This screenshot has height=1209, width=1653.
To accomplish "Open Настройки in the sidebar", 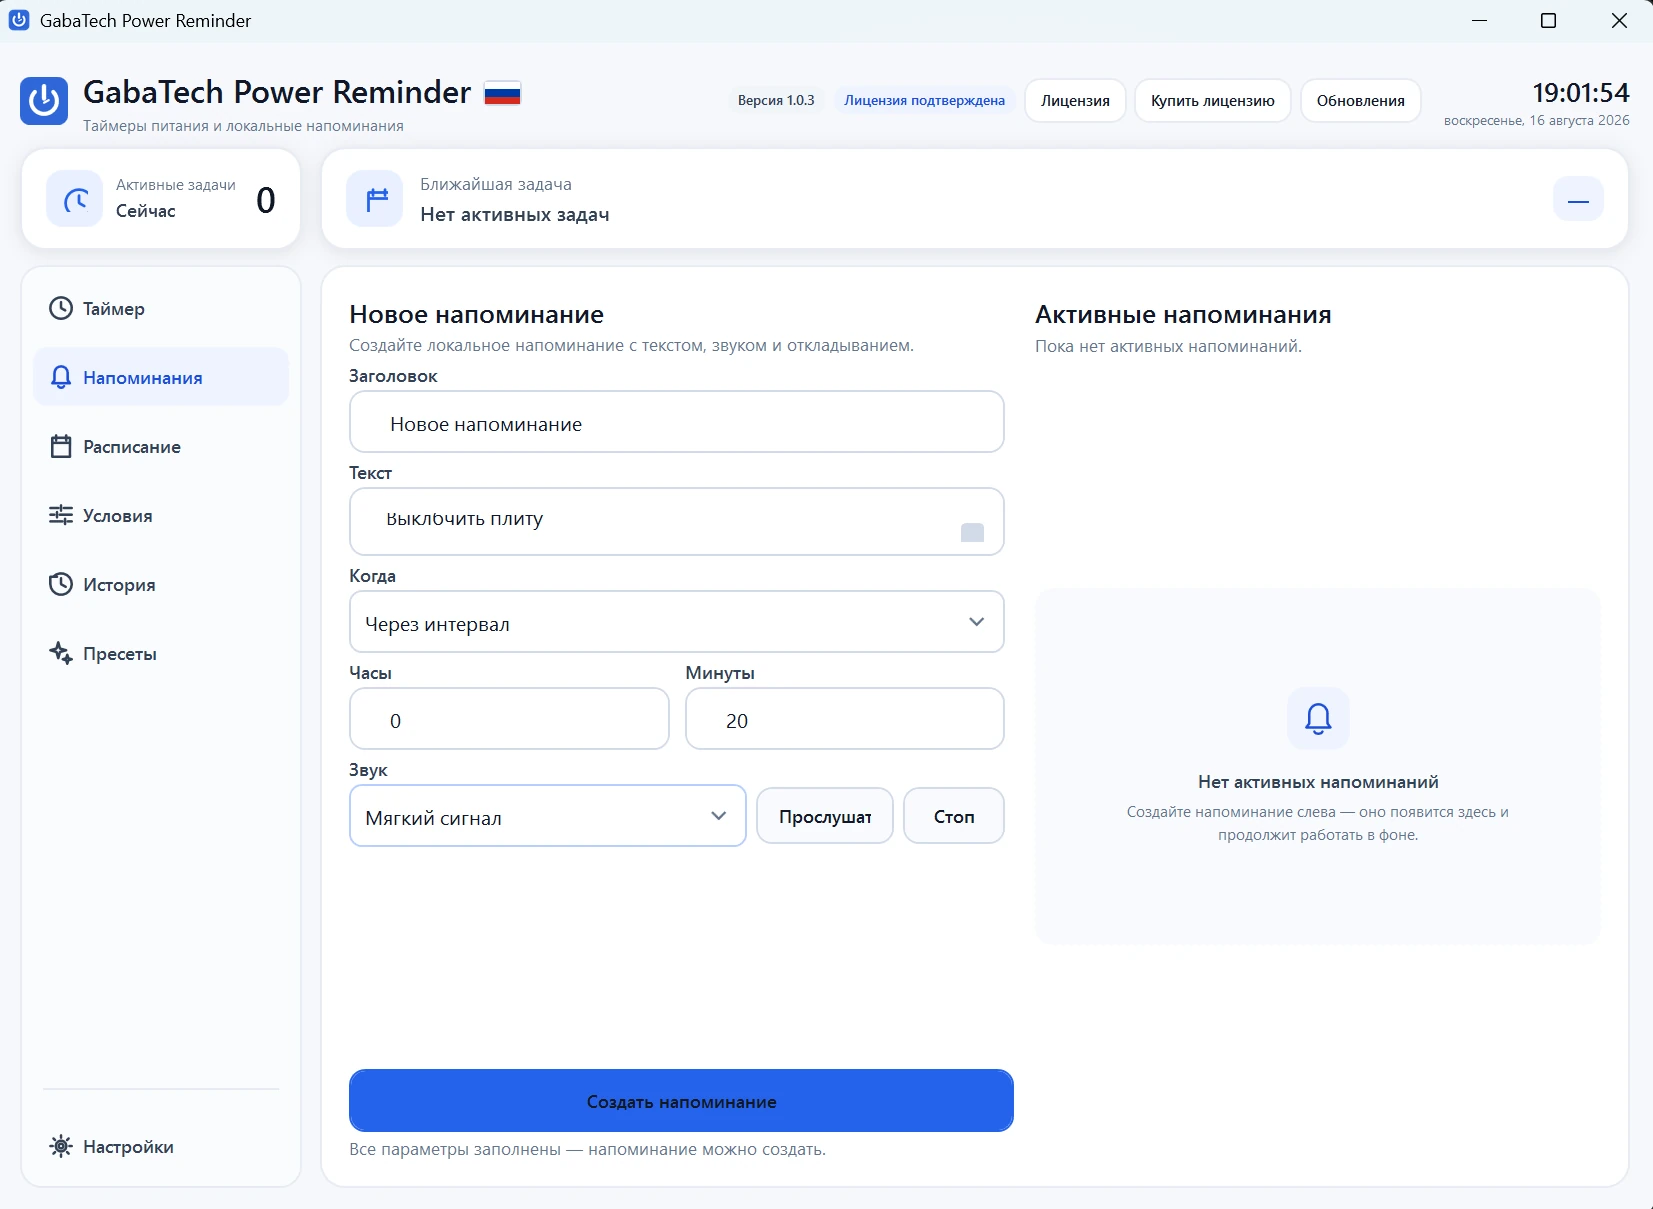I will 161,1146.
